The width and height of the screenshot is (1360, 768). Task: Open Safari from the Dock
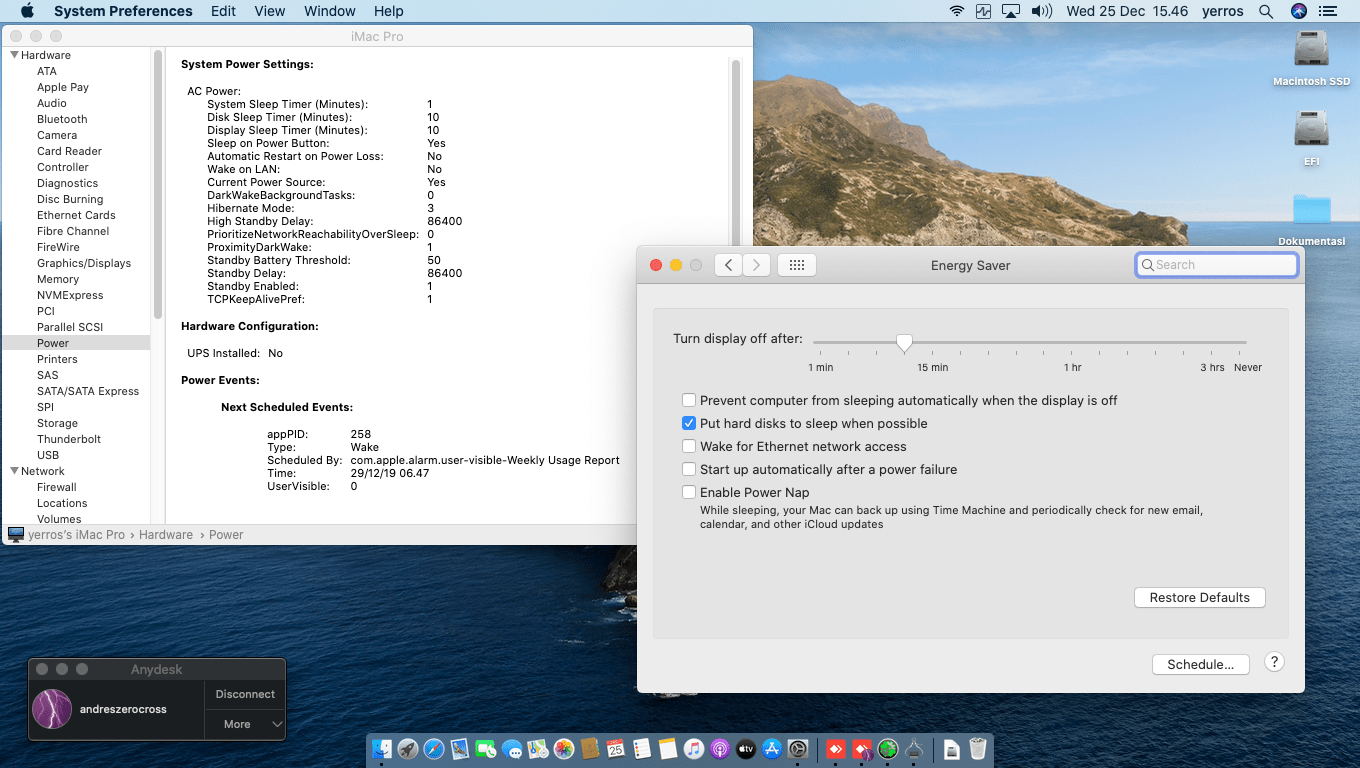pyautogui.click(x=433, y=748)
